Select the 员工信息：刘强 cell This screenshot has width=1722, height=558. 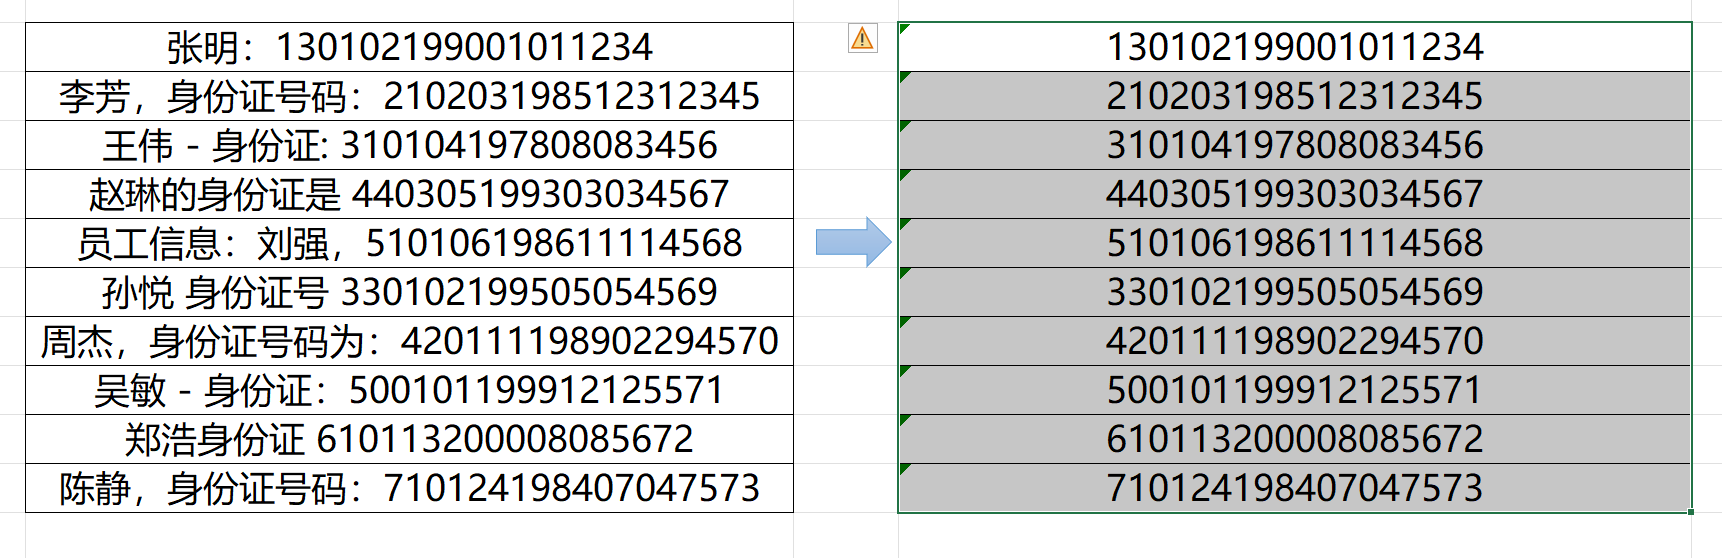(x=409, y=243)
